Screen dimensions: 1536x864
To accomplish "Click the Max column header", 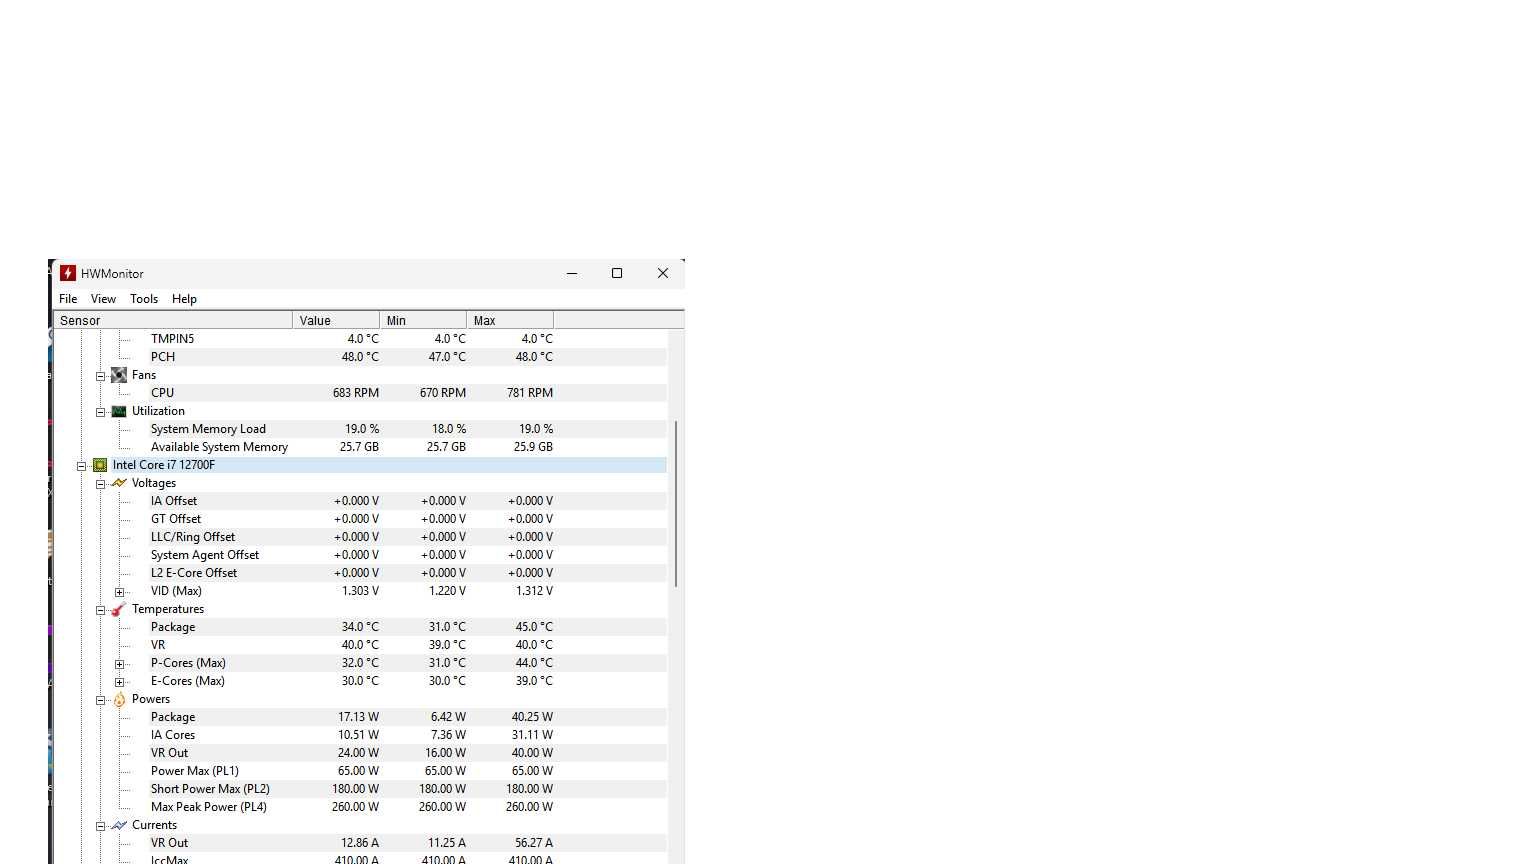I will (x=510, y=320).
